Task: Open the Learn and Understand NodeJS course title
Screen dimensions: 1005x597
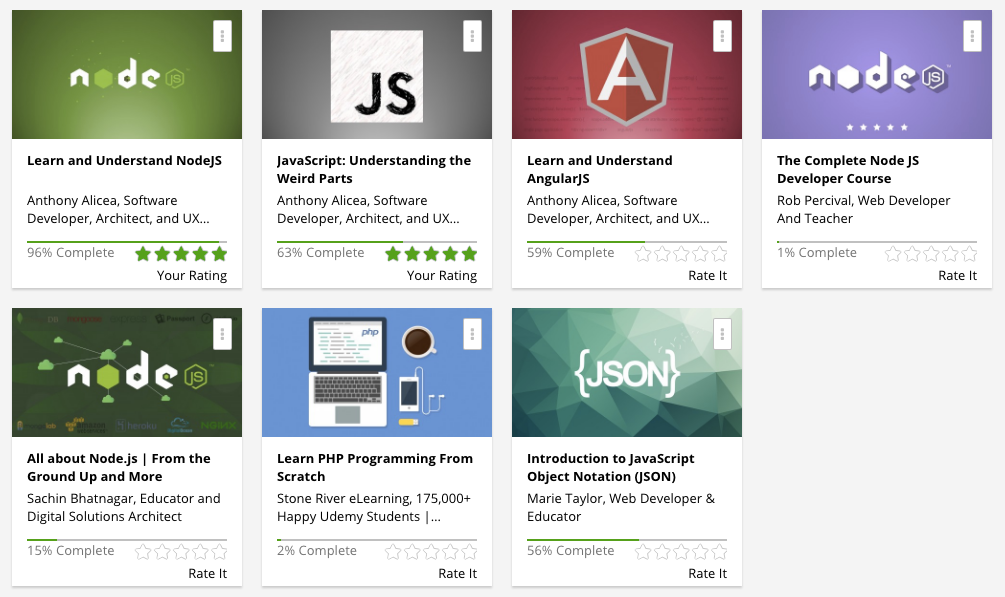Action: click(x=126, y=160)
